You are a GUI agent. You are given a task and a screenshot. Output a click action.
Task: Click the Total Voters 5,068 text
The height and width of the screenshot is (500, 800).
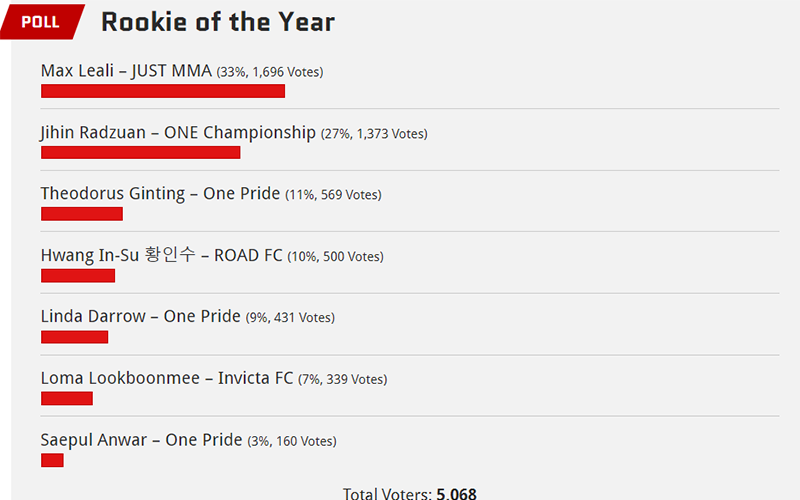pos(410,493)
